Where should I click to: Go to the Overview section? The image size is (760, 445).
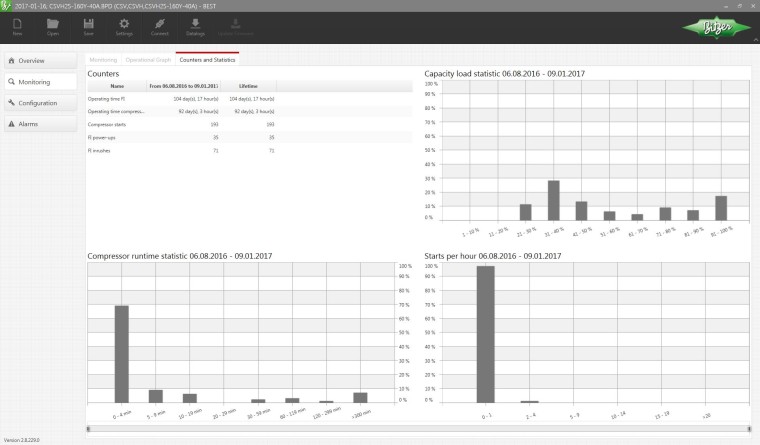tap(39, 61)
